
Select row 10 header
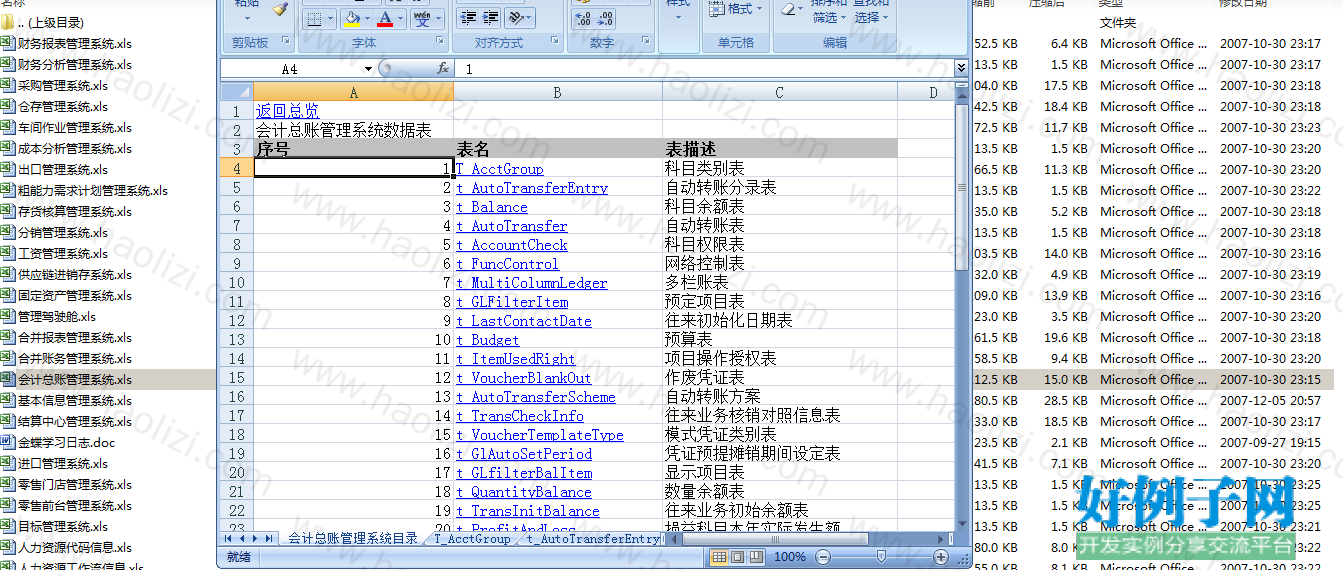237,283
